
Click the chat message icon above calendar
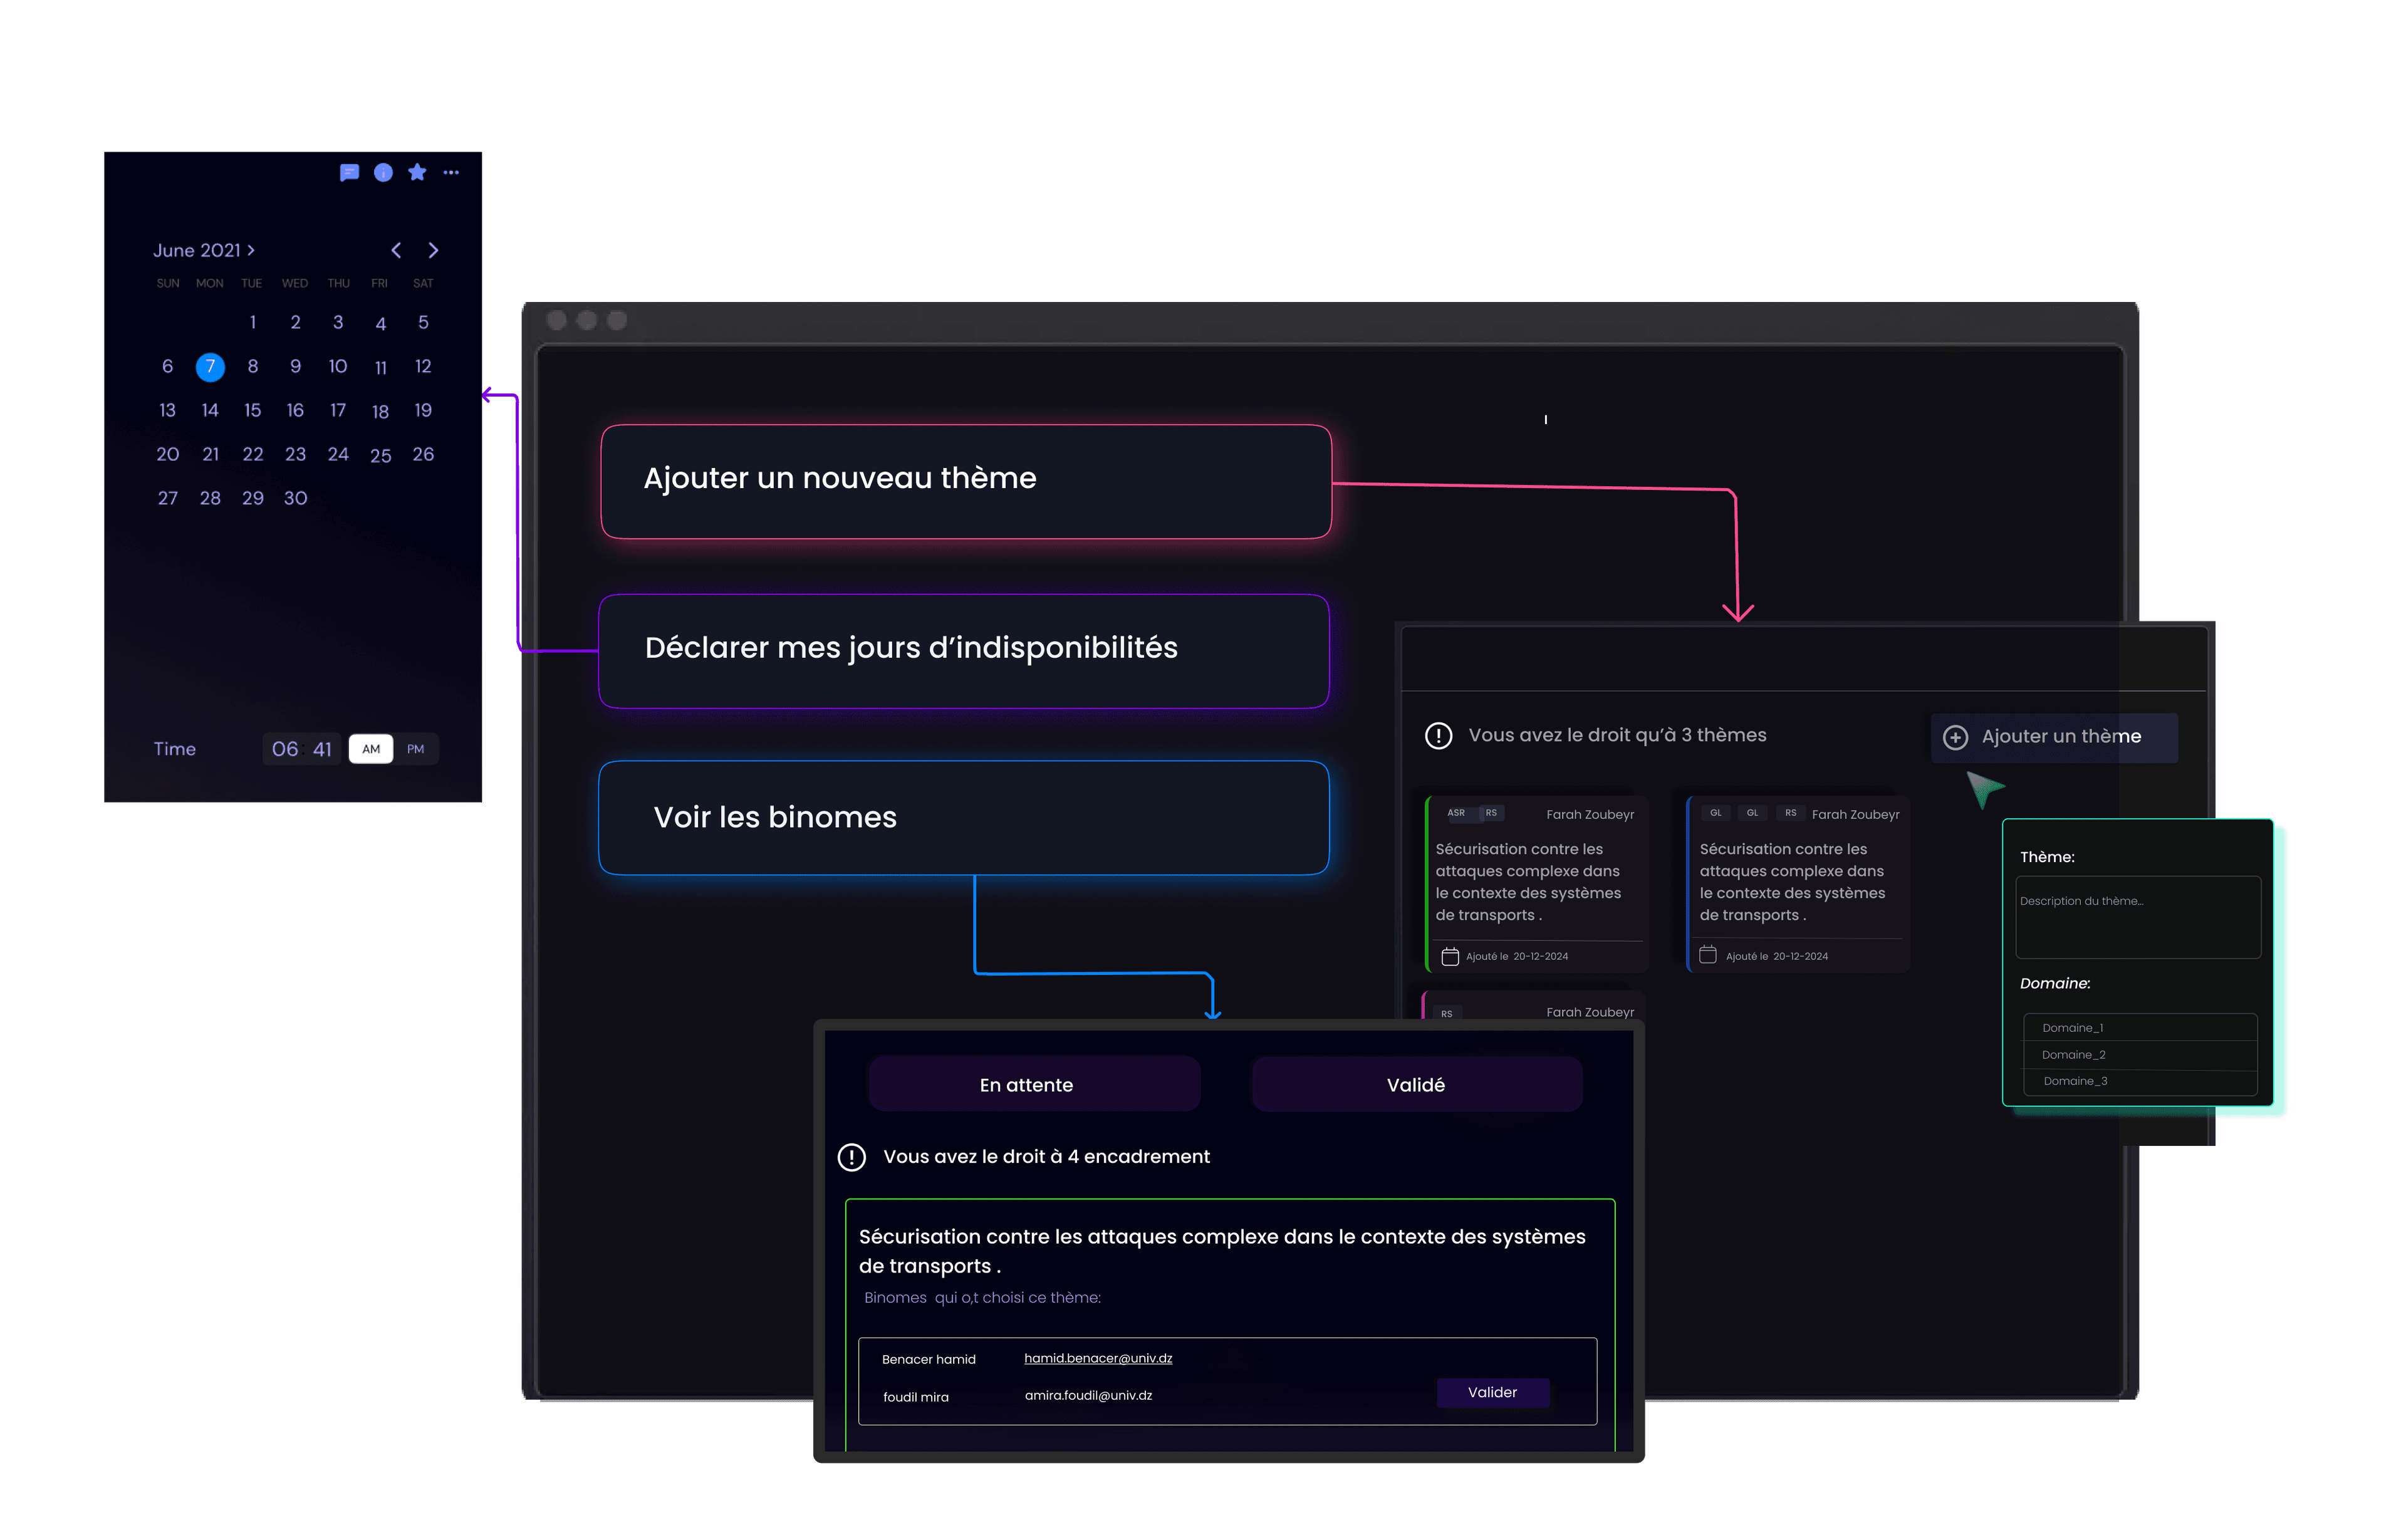pyautogui.click(x=349, y=172)
